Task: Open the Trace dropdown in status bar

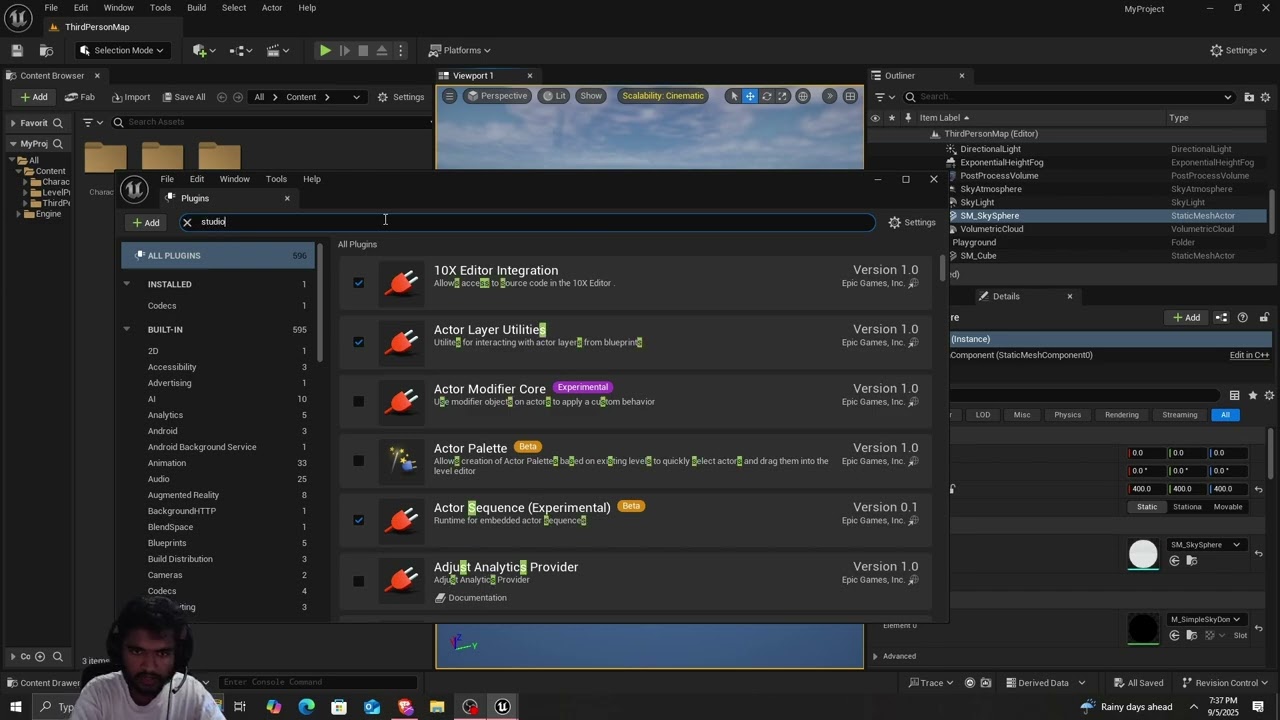Action: (x=930, y=683)
